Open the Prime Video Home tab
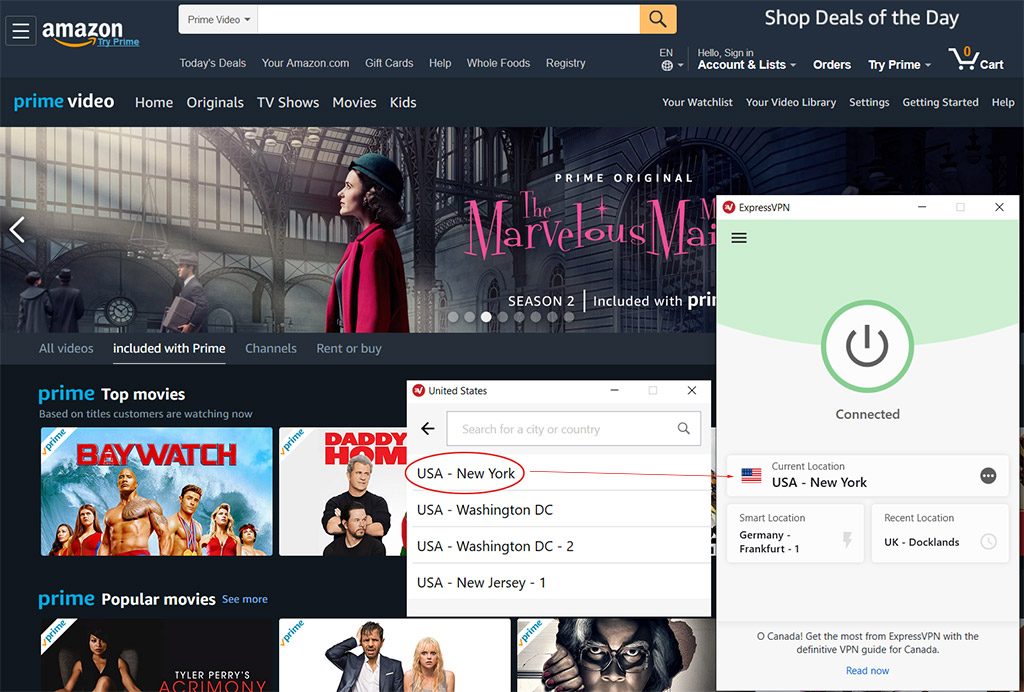This screenshot has width=1024, height=692. coord(153,102)
